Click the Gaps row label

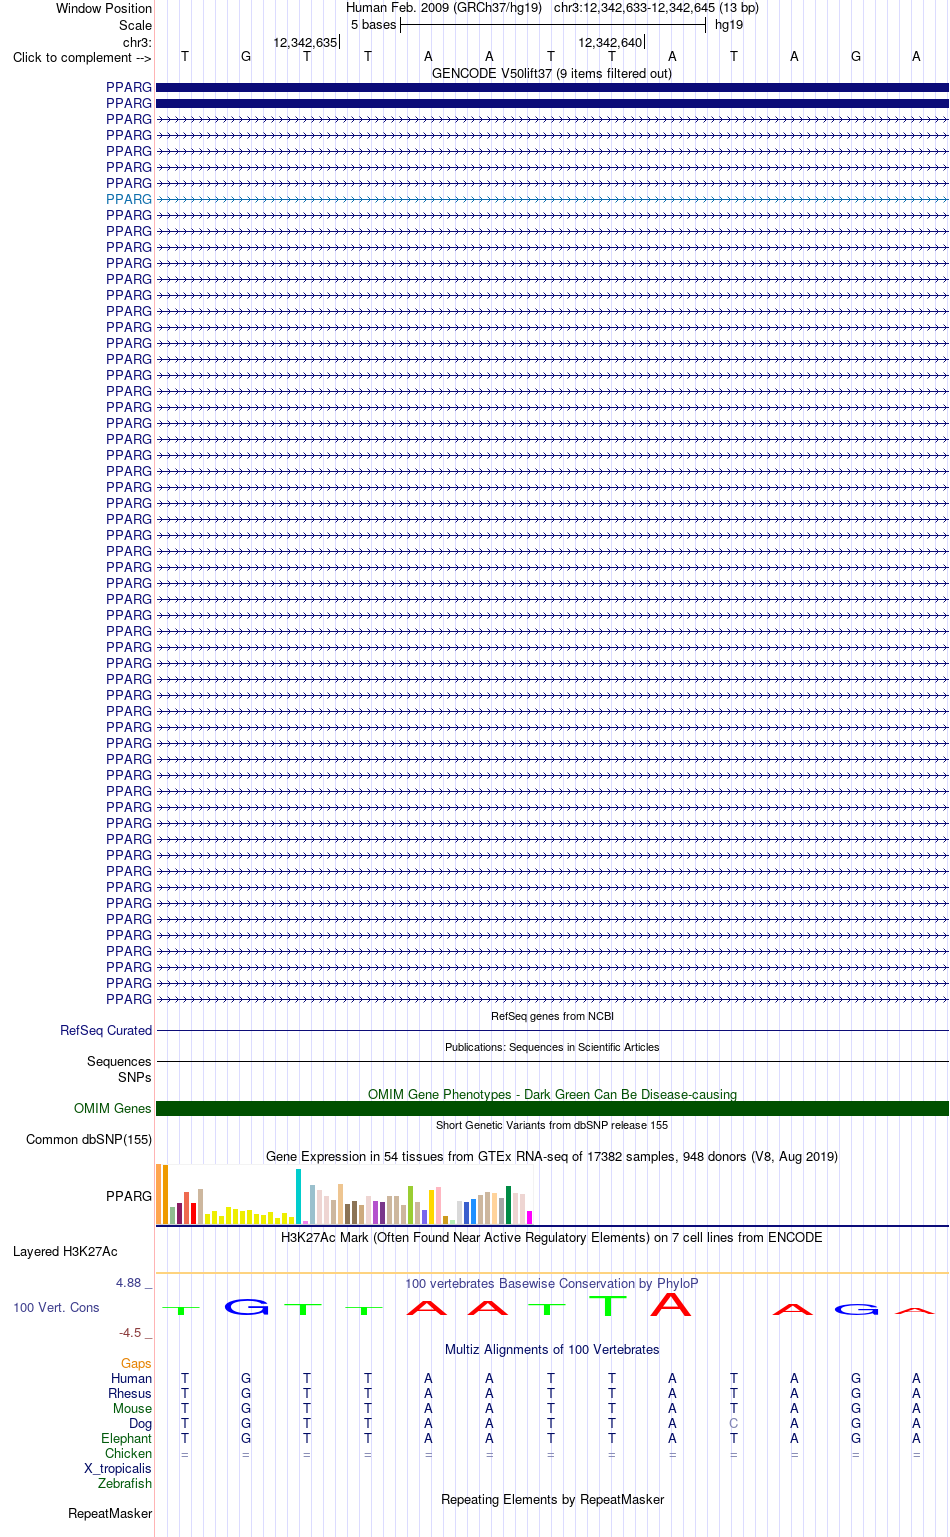pyautogui.click(x=136, y=1363)
